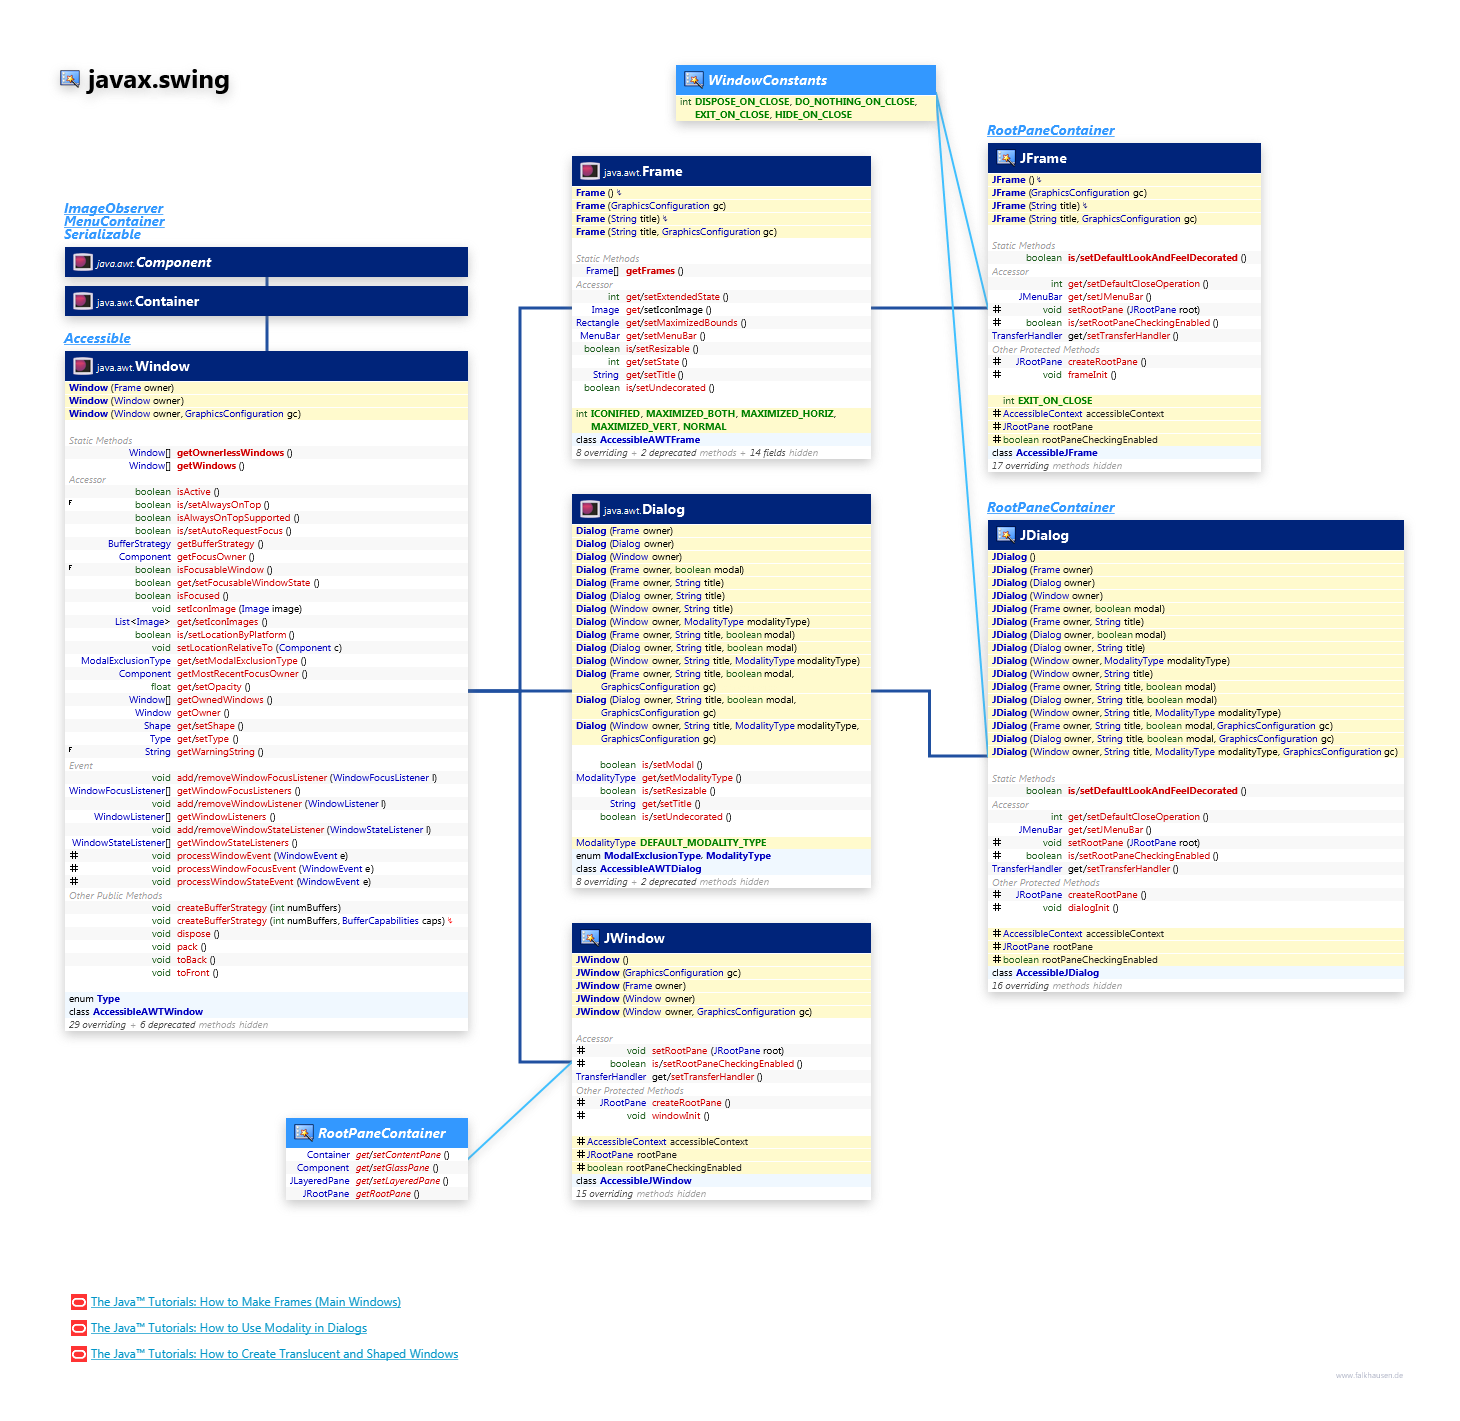The width and height of the screenshot is (1460, 1421).
Task: Click the java.awt.Frame header title
Action: pyautogui.click(x=642, y=171)
